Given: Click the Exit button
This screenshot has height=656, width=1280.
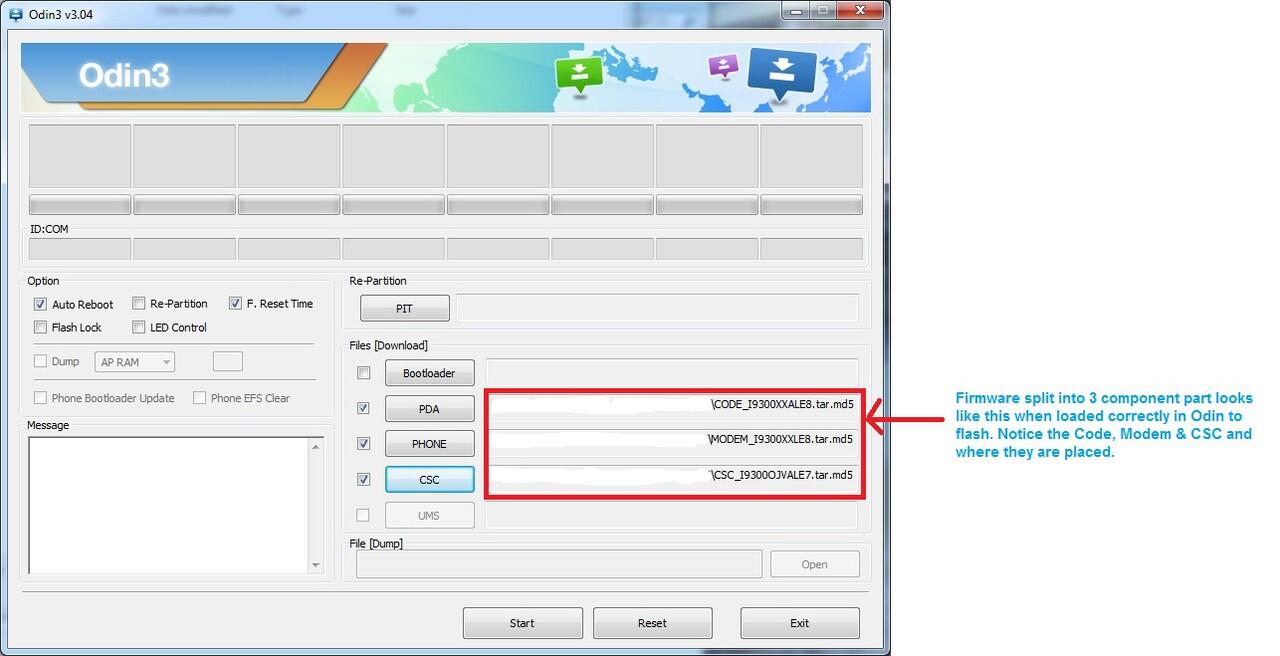Looking at the screenshot, I should click(799, 623).
